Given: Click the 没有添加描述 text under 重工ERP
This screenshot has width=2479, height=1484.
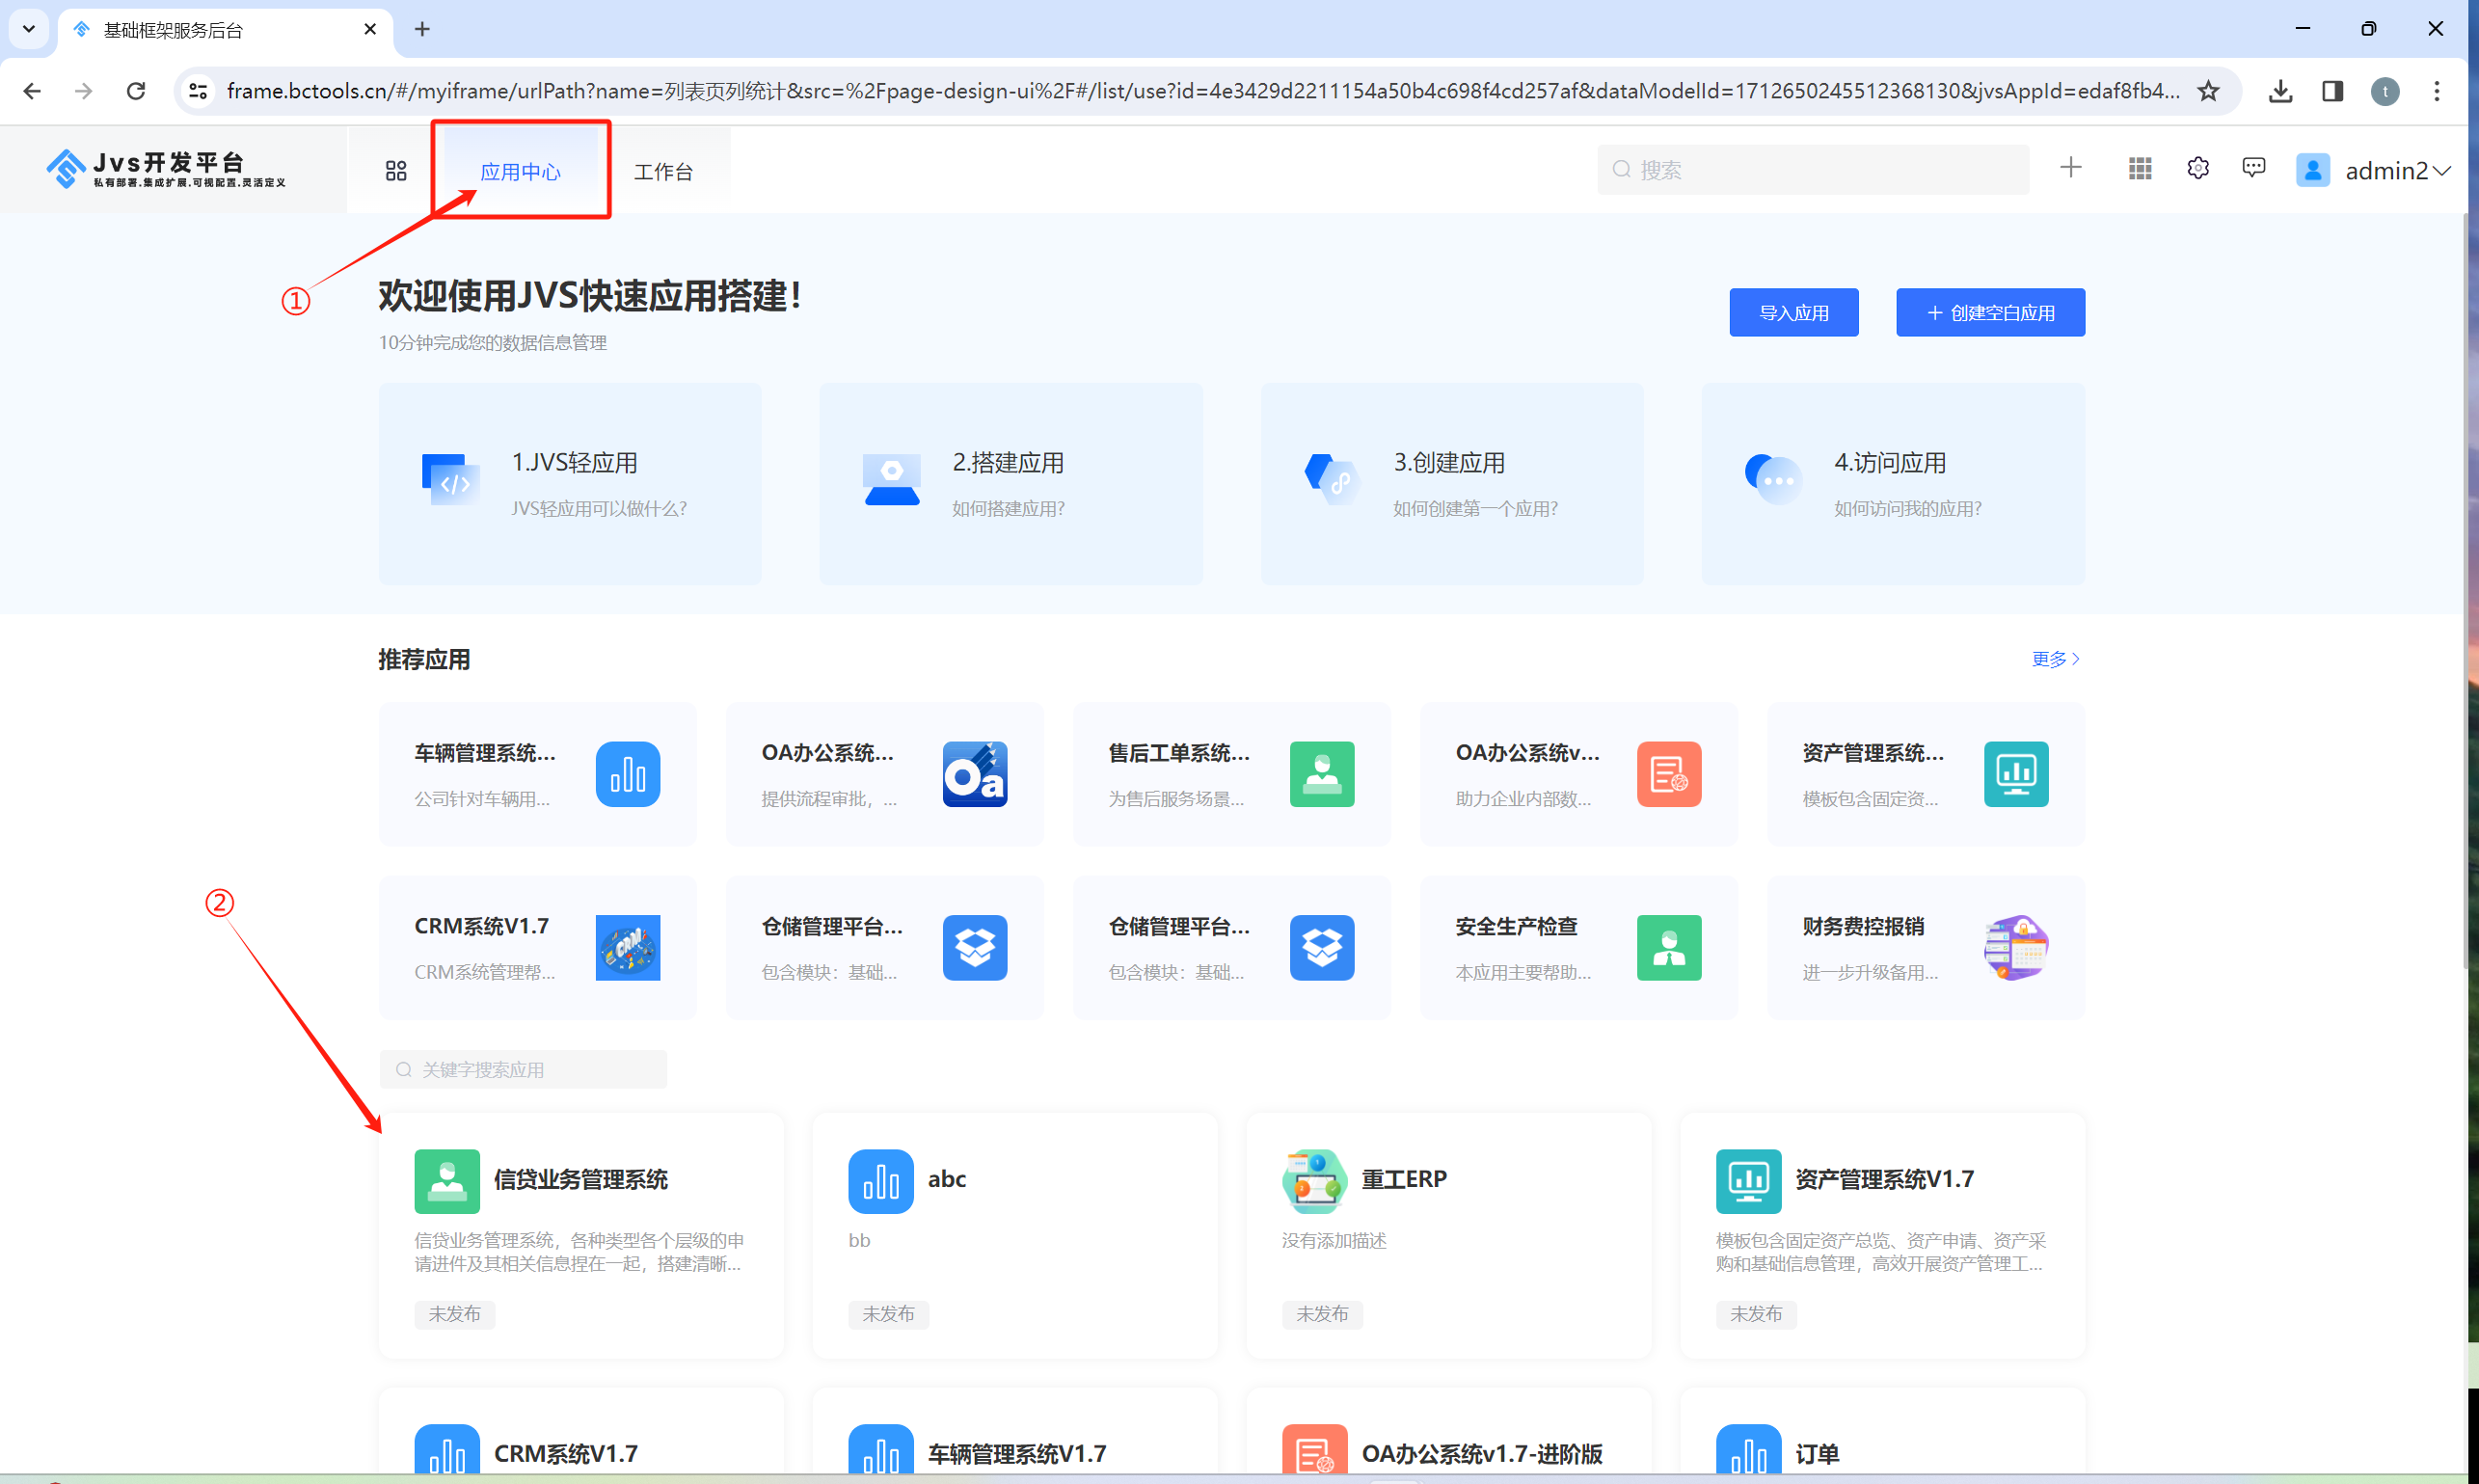Looking at the screenshot, I should coord(1334,1241).
